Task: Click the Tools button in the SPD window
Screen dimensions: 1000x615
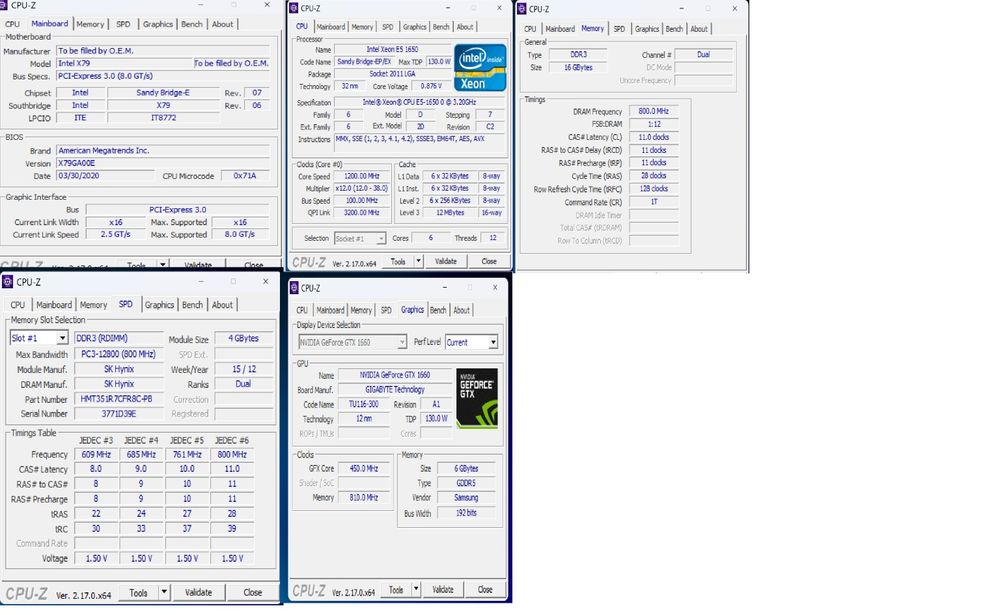Action: point(138,592)
